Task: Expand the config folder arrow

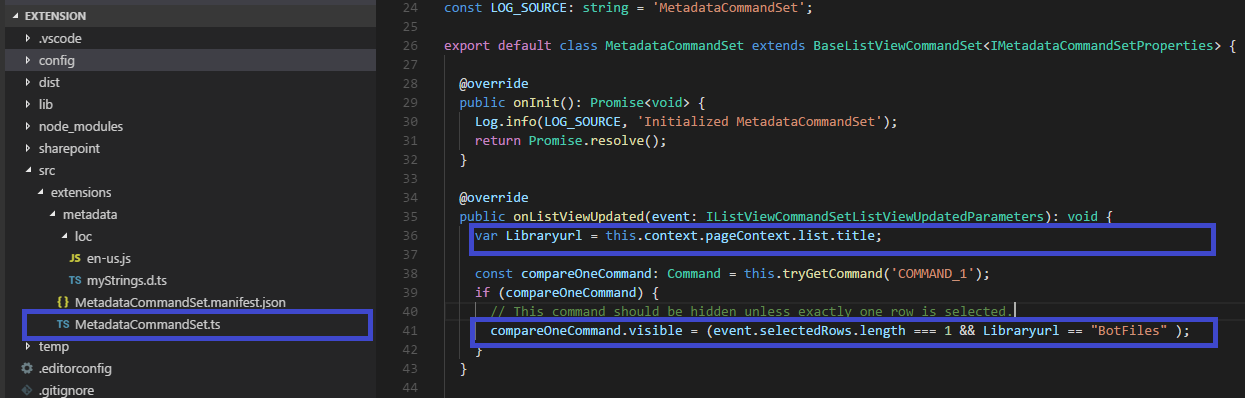Action: point(28,60)
